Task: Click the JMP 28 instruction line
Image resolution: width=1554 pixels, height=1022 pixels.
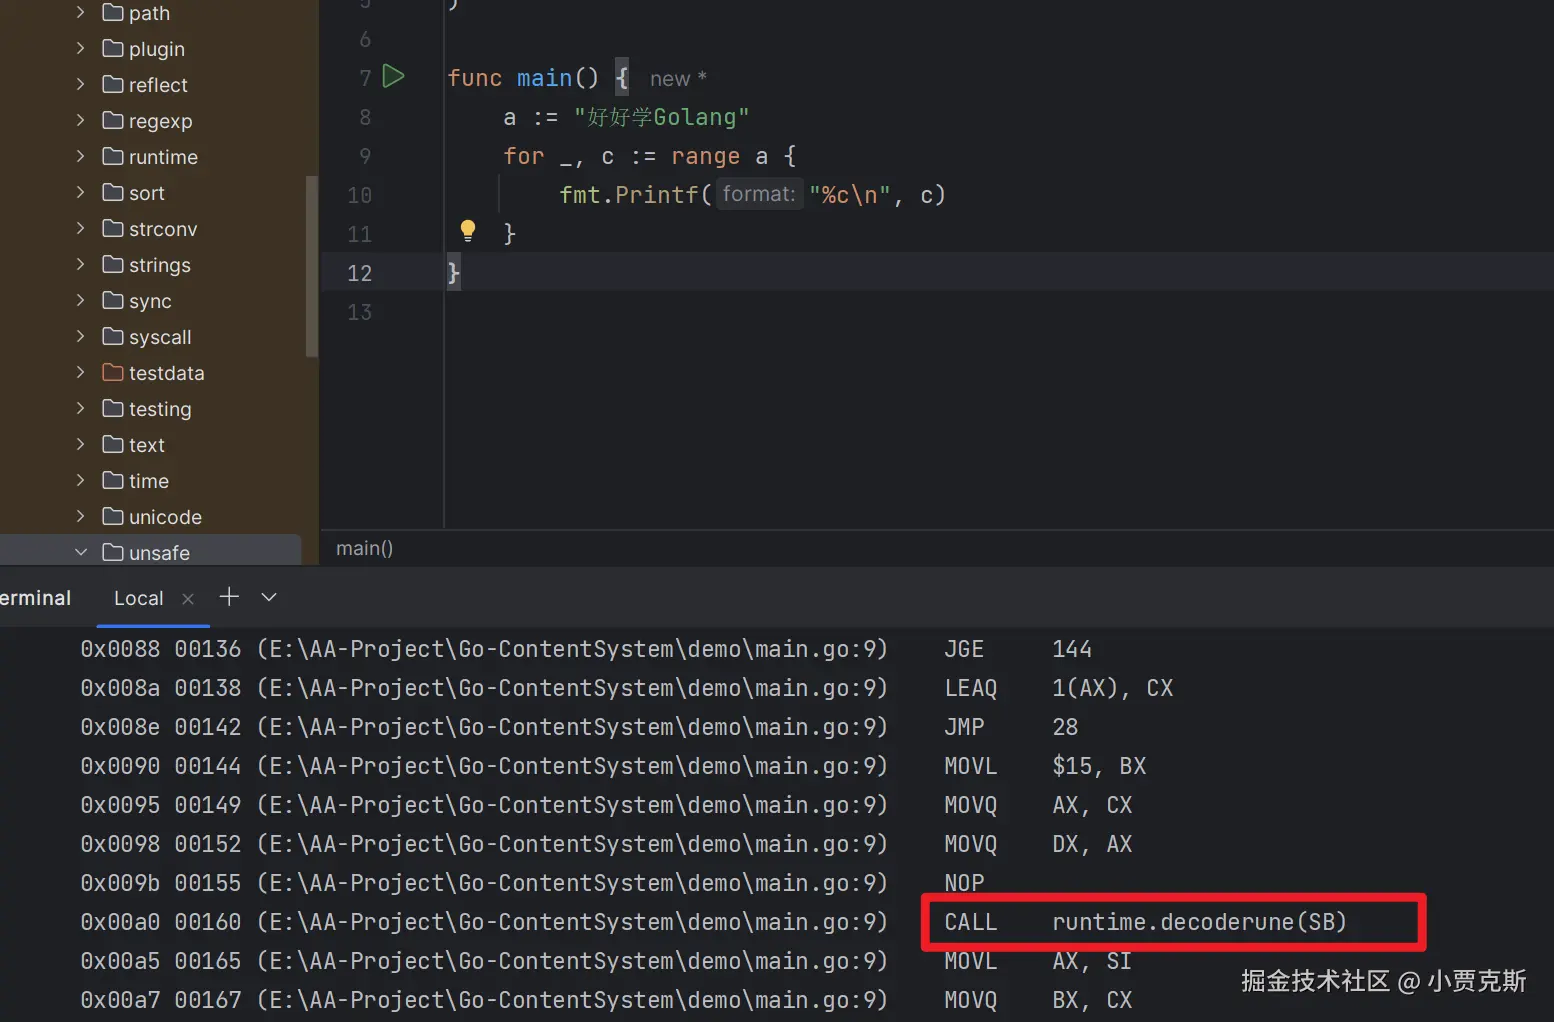Action: 1011,727
